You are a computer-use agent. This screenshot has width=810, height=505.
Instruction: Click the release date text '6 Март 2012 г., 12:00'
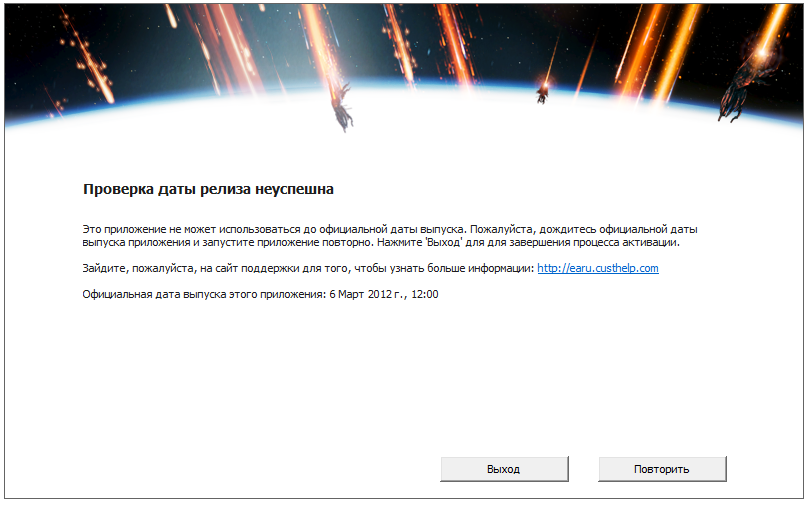point(384,294)
